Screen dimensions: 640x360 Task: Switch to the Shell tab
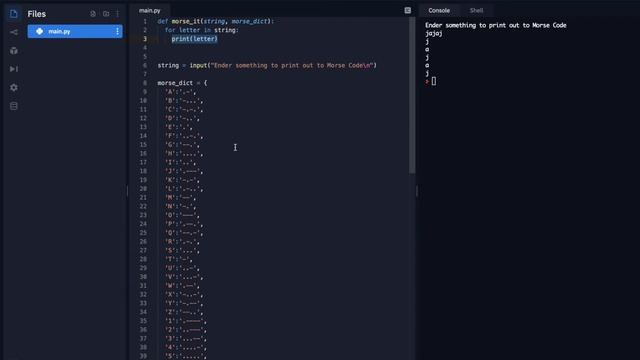(x=476, y=11)
